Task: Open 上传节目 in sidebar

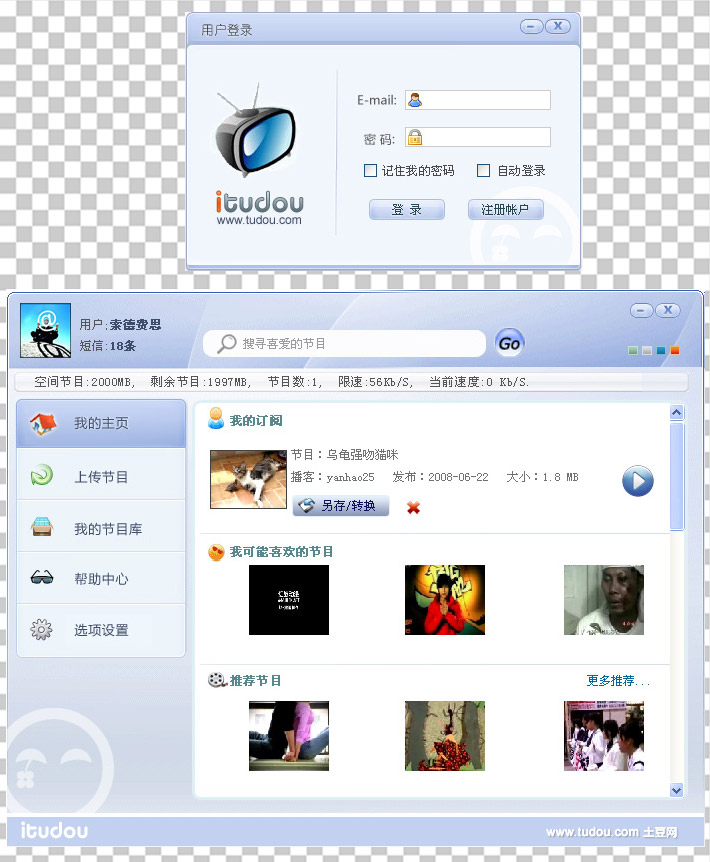Action: pyautogui.click(x=101, y=476)
